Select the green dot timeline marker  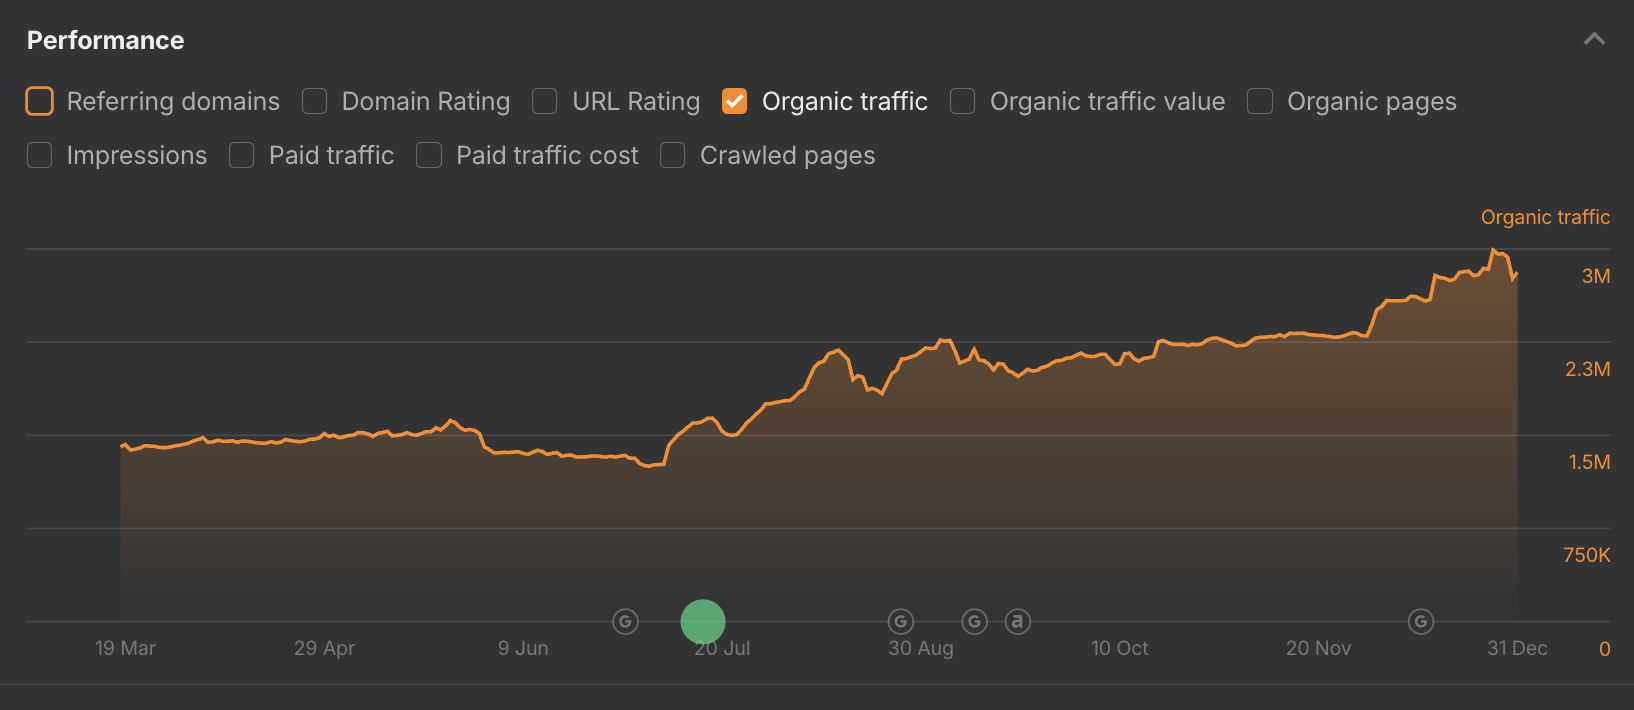pyautogui.click(x=703, y=622)
